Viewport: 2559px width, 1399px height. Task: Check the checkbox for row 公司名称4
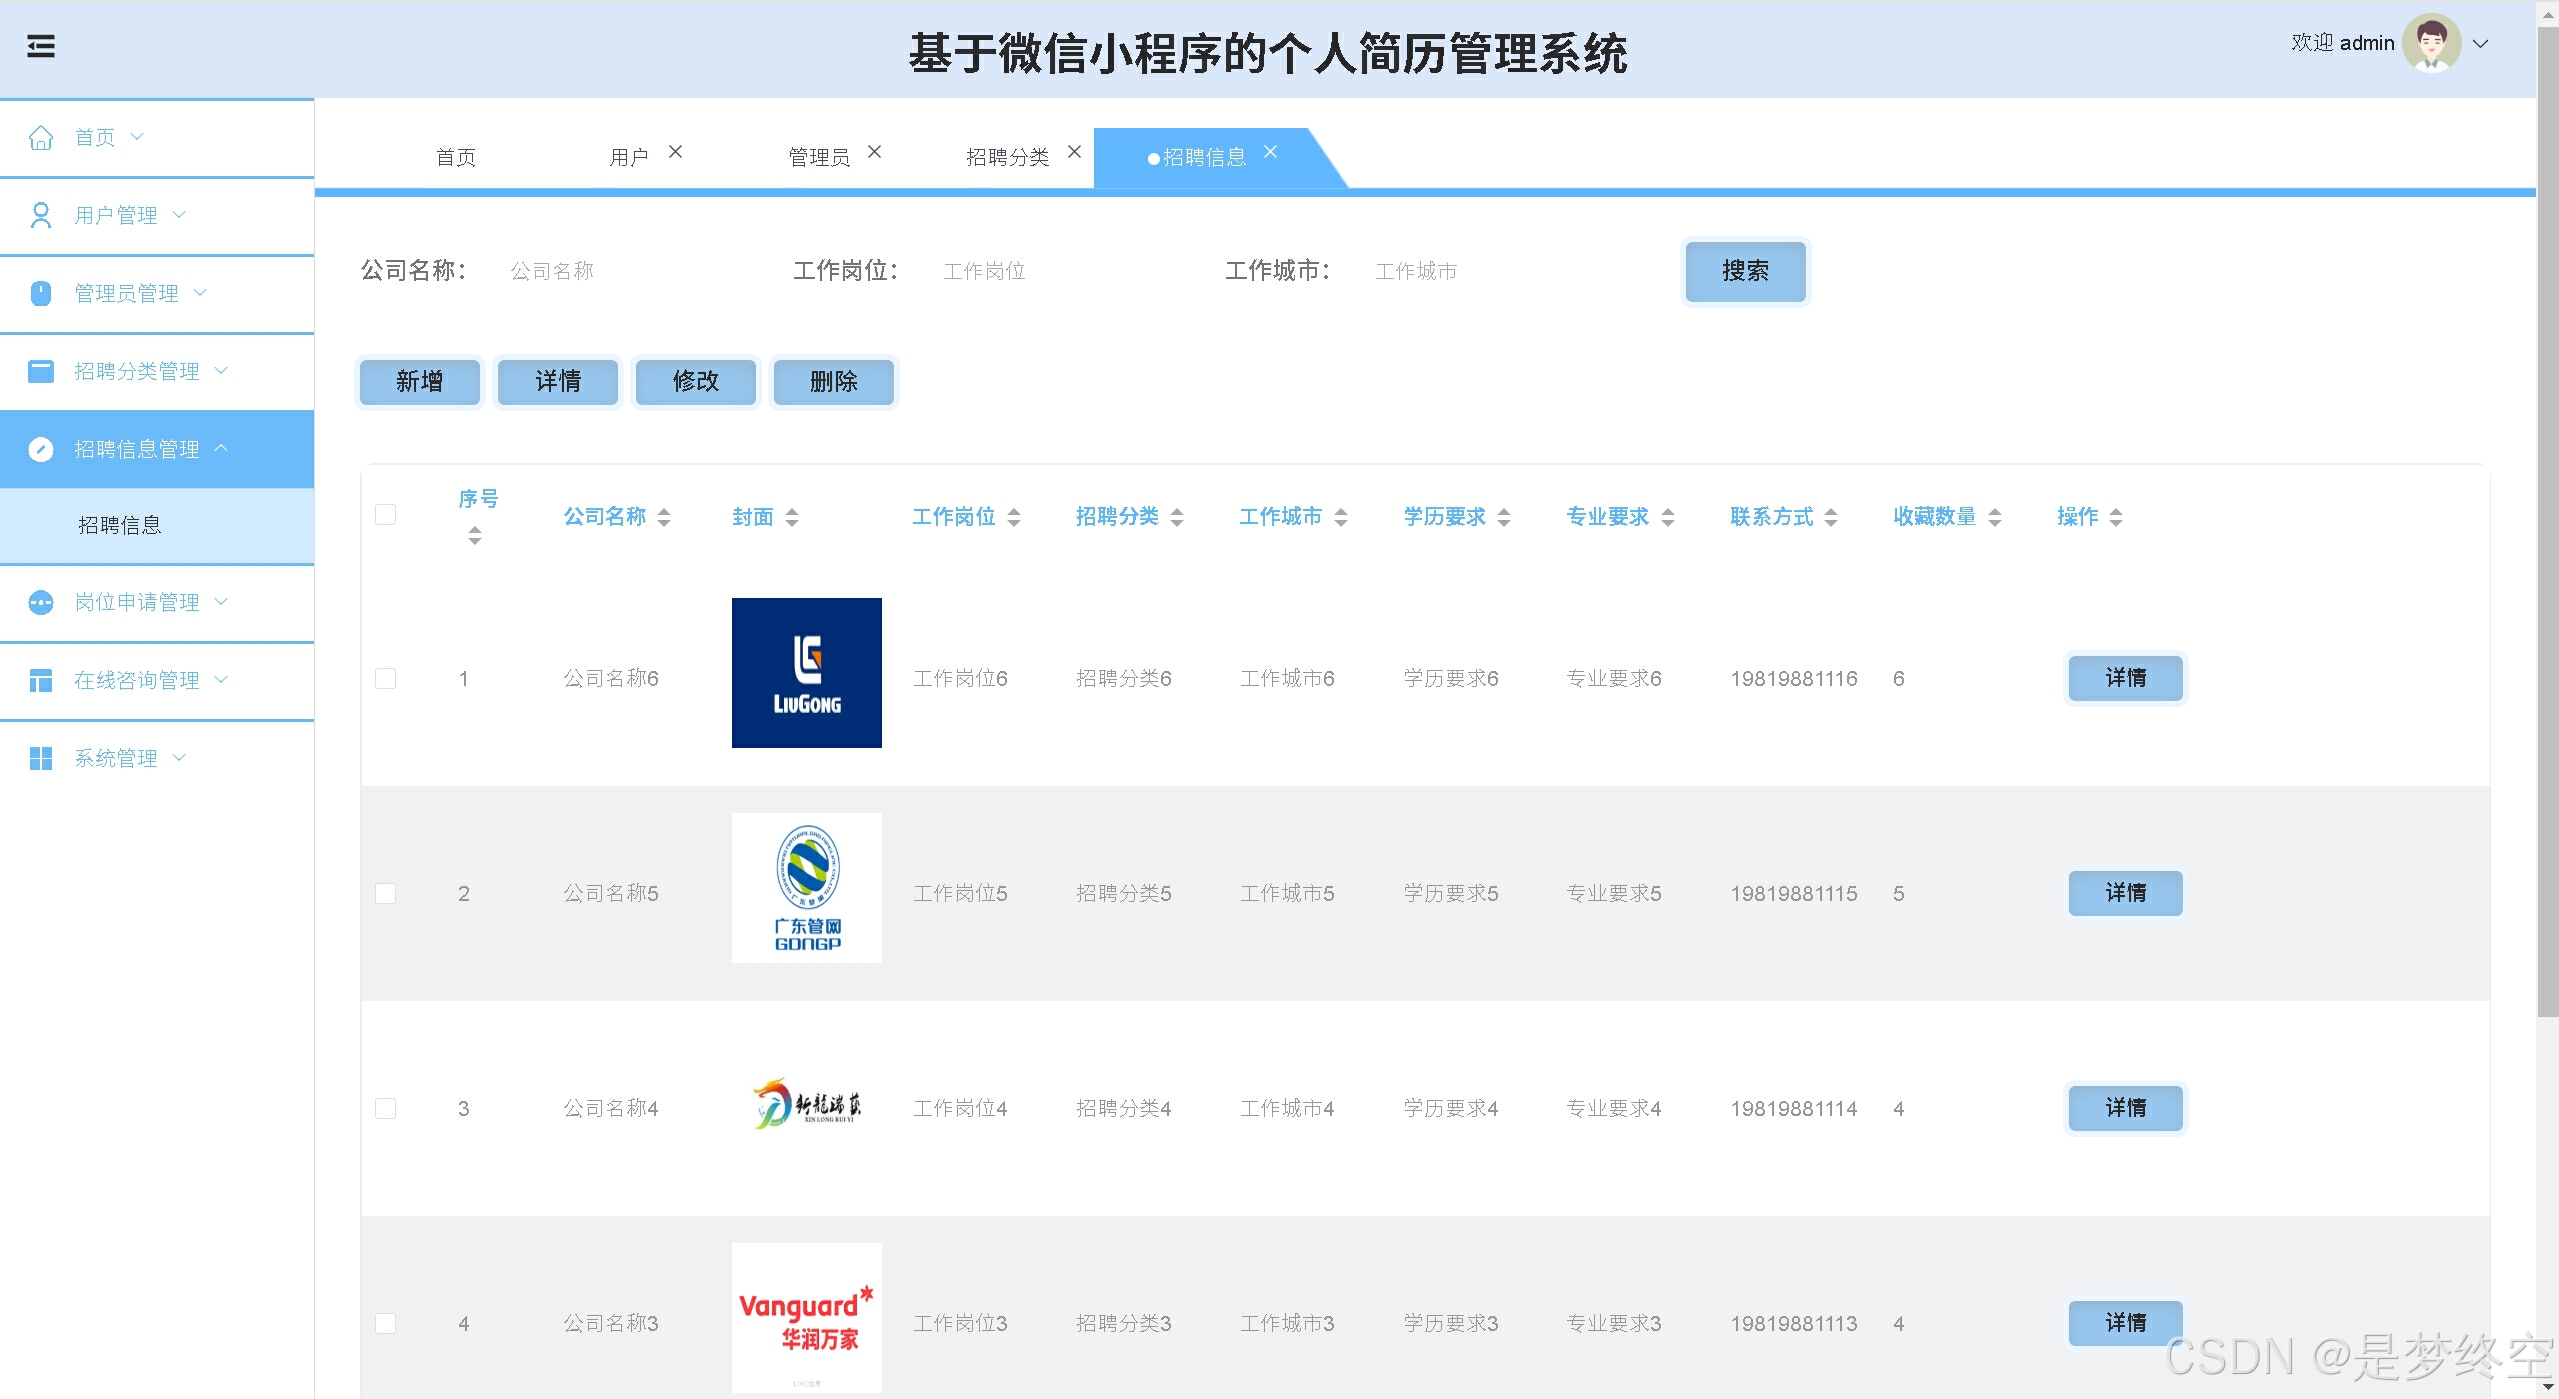pos(385,1108)
